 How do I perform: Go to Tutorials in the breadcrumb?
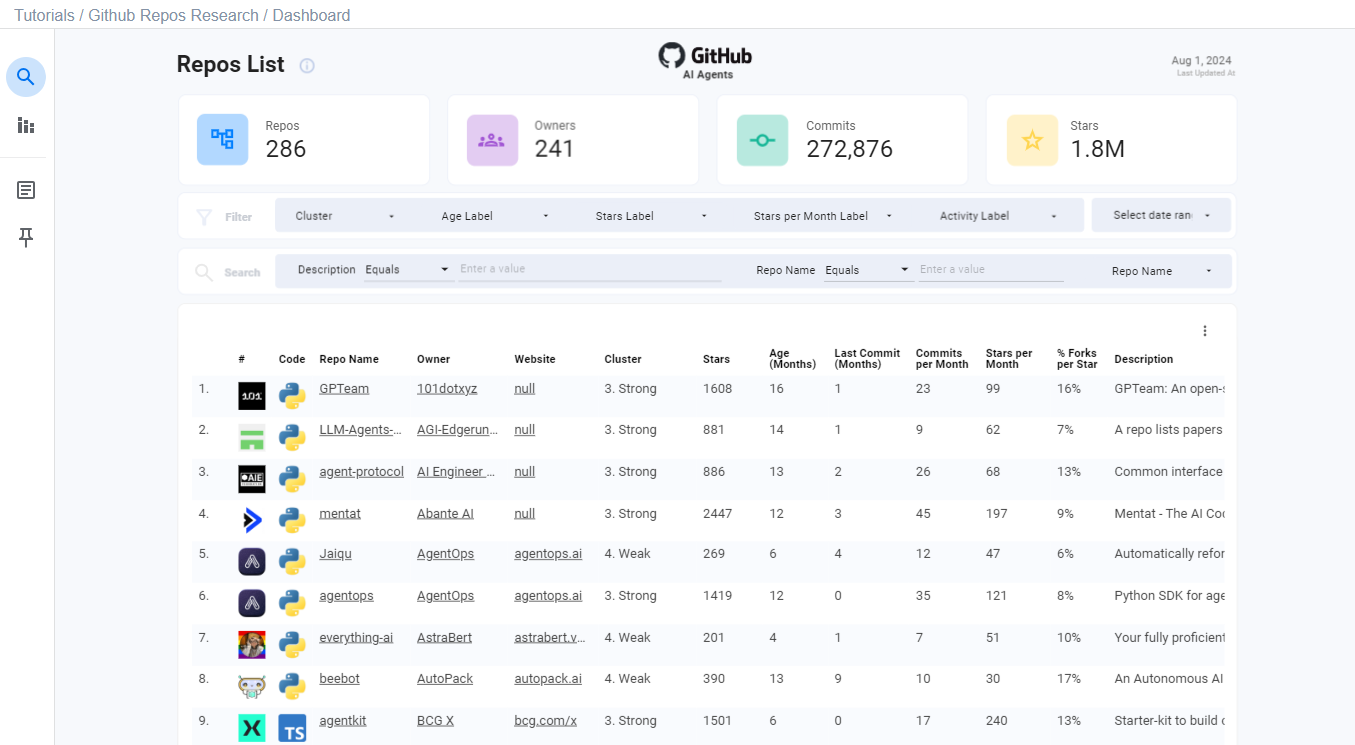coord(44,15)
